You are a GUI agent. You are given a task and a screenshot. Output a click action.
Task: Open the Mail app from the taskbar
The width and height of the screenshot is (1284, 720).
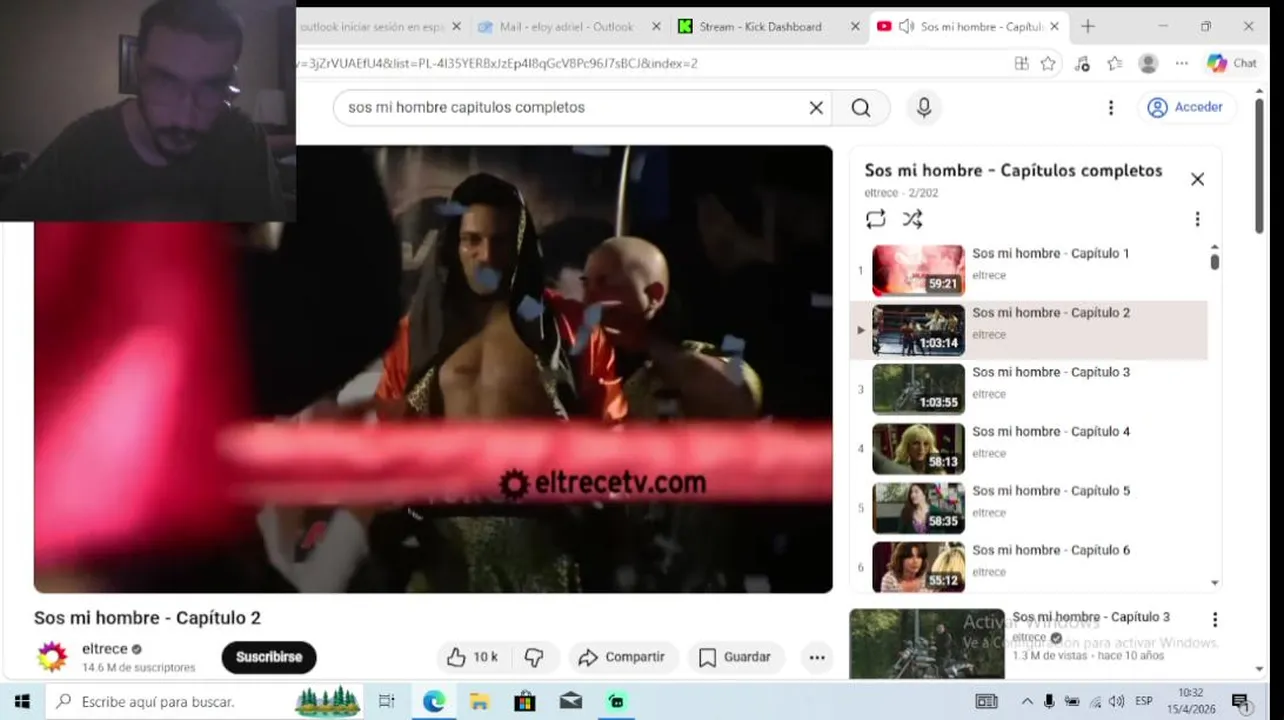tap(570, 702)
